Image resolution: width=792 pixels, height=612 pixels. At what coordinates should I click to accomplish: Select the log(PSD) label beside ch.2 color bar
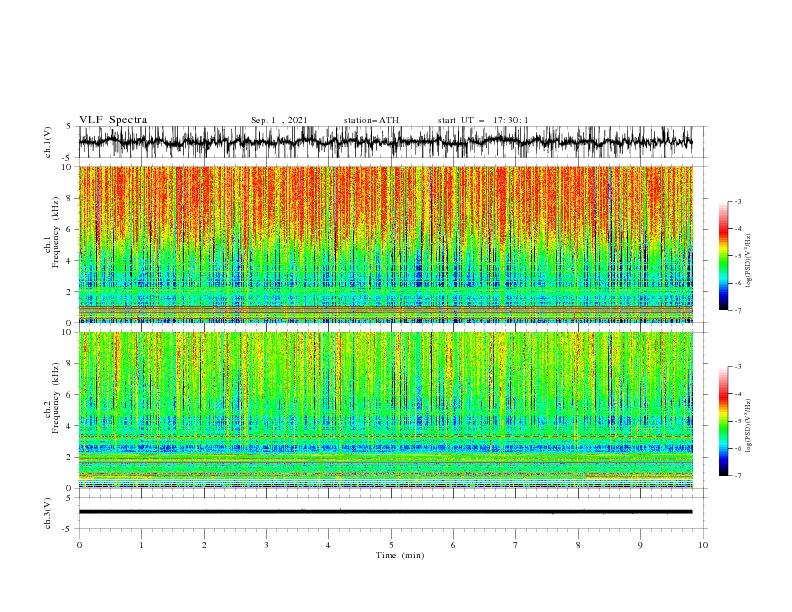(x=748, y=425)
